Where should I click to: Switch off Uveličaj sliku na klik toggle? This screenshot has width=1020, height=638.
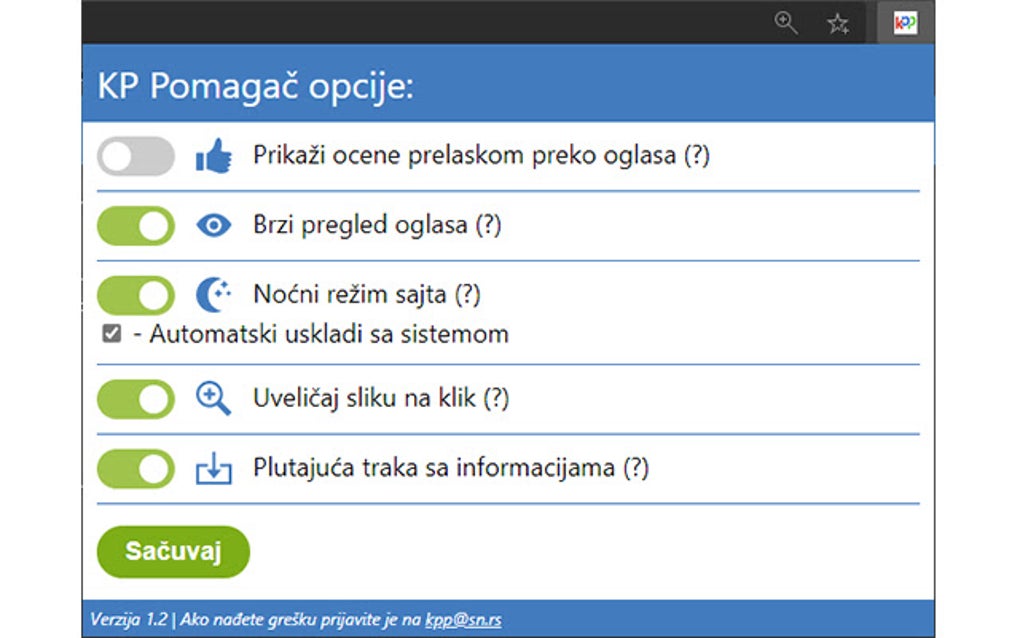(136, 399)
